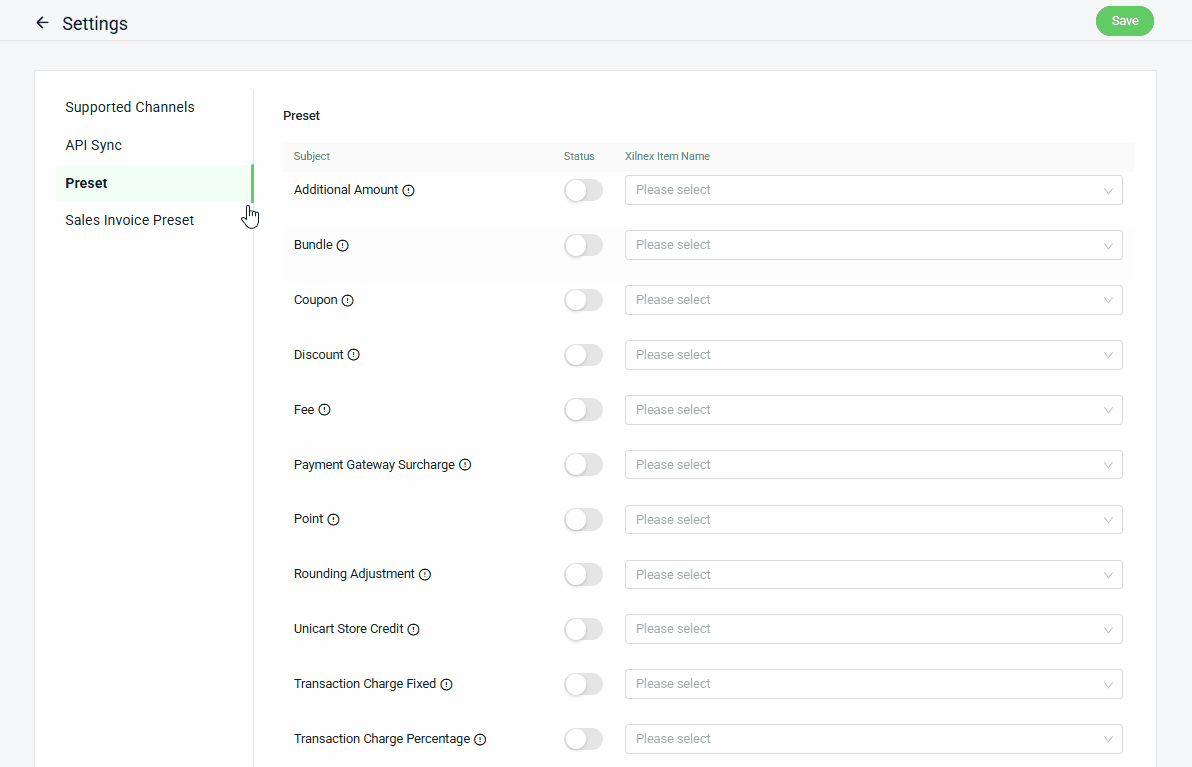Viewport: 1192px width, 767px height.
Task: Open the Supported Channels settings section
Action: point(130,107)
